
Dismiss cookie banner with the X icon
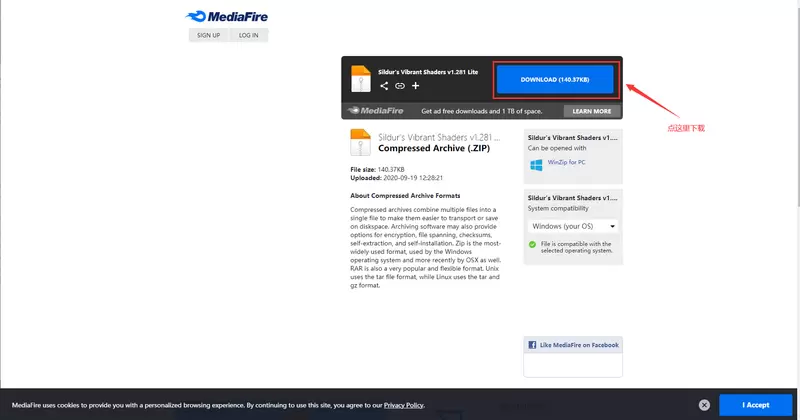(704, 405)
